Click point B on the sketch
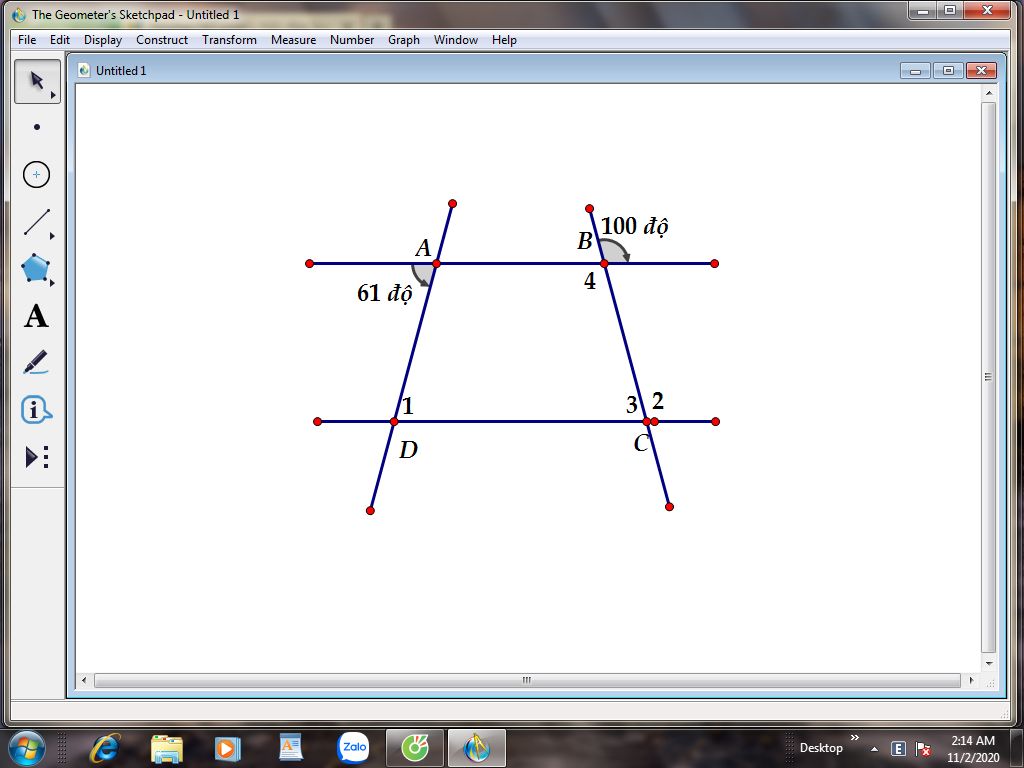The image size is (1024, 768). tap(604, 263)
